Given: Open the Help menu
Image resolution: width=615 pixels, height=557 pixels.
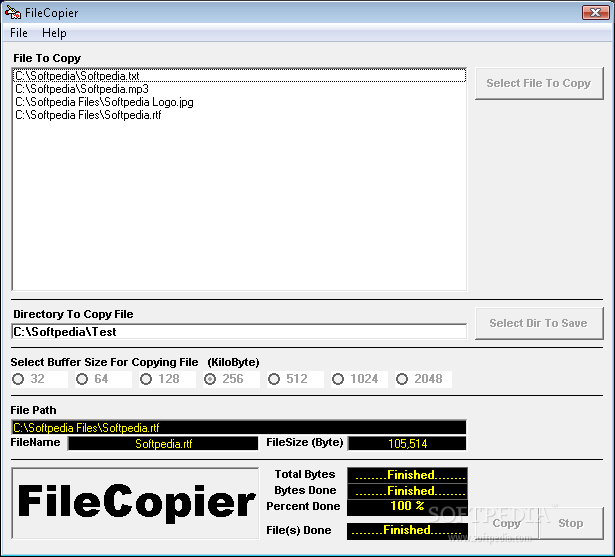Looking at the screenshot, I should (54, 33).
